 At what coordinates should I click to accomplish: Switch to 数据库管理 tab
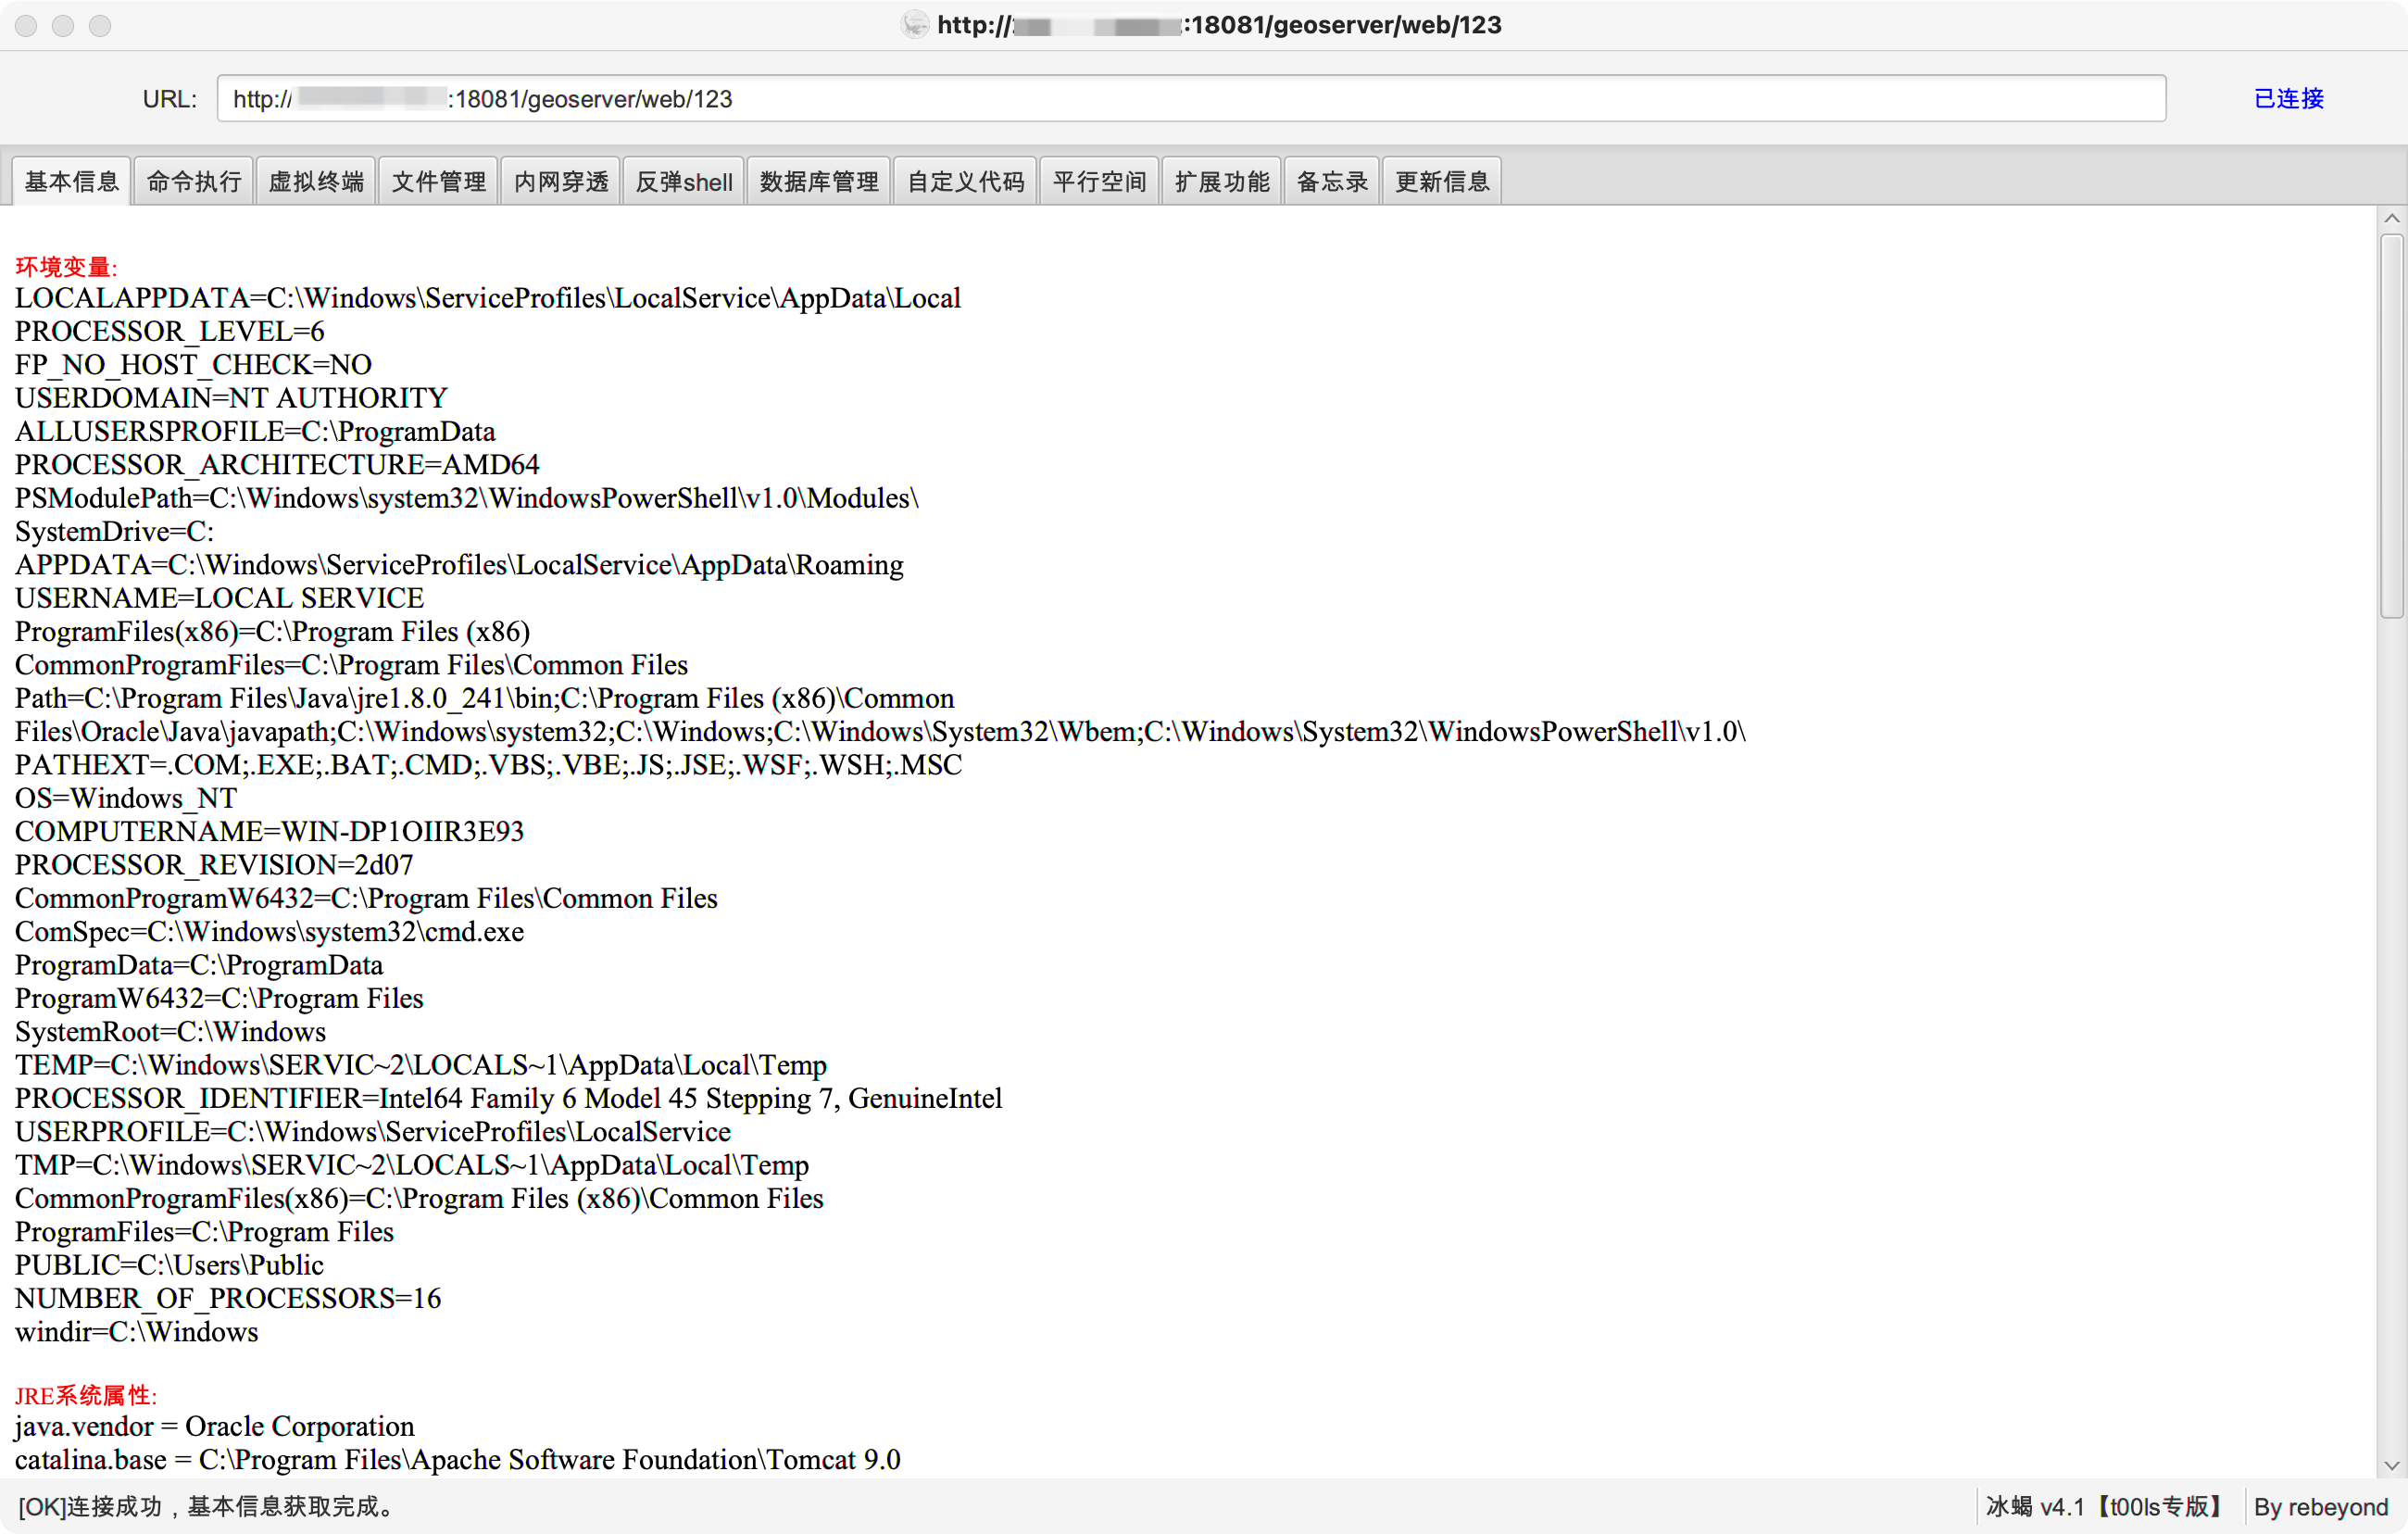click(x=818, y=181)
